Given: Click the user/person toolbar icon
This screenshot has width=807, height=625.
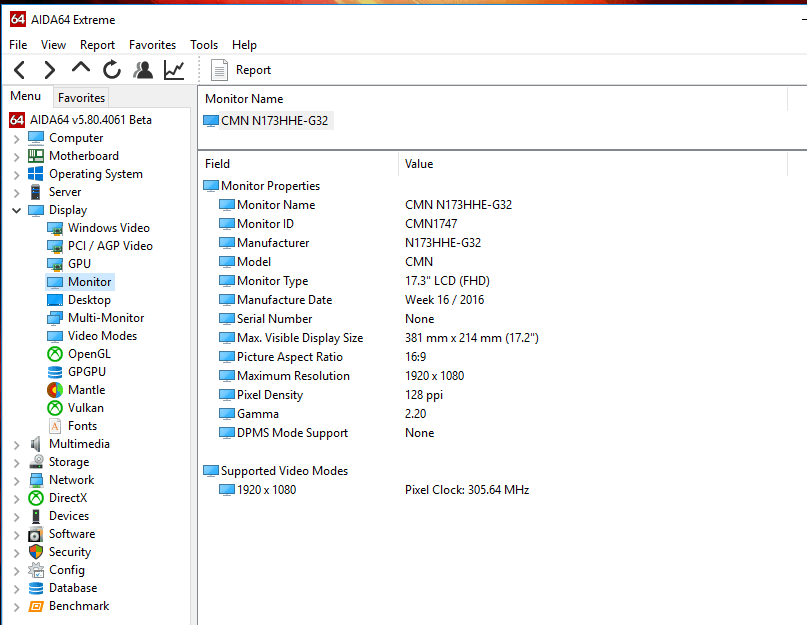Looking at the screenshot, I should (143, 70).
